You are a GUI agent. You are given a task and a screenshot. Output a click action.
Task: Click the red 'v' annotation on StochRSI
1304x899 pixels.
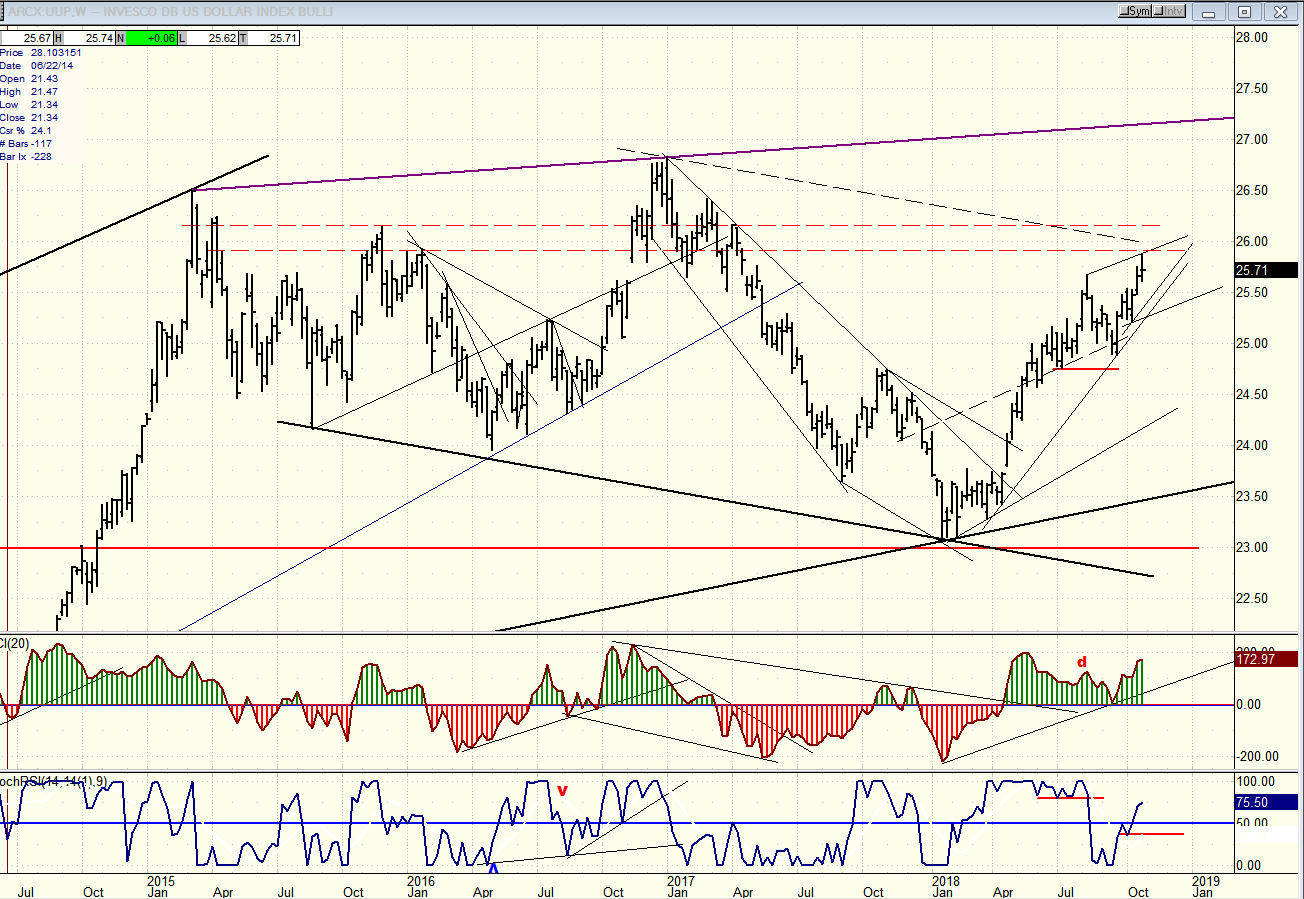pyautogui.click(x=562, y=790)
